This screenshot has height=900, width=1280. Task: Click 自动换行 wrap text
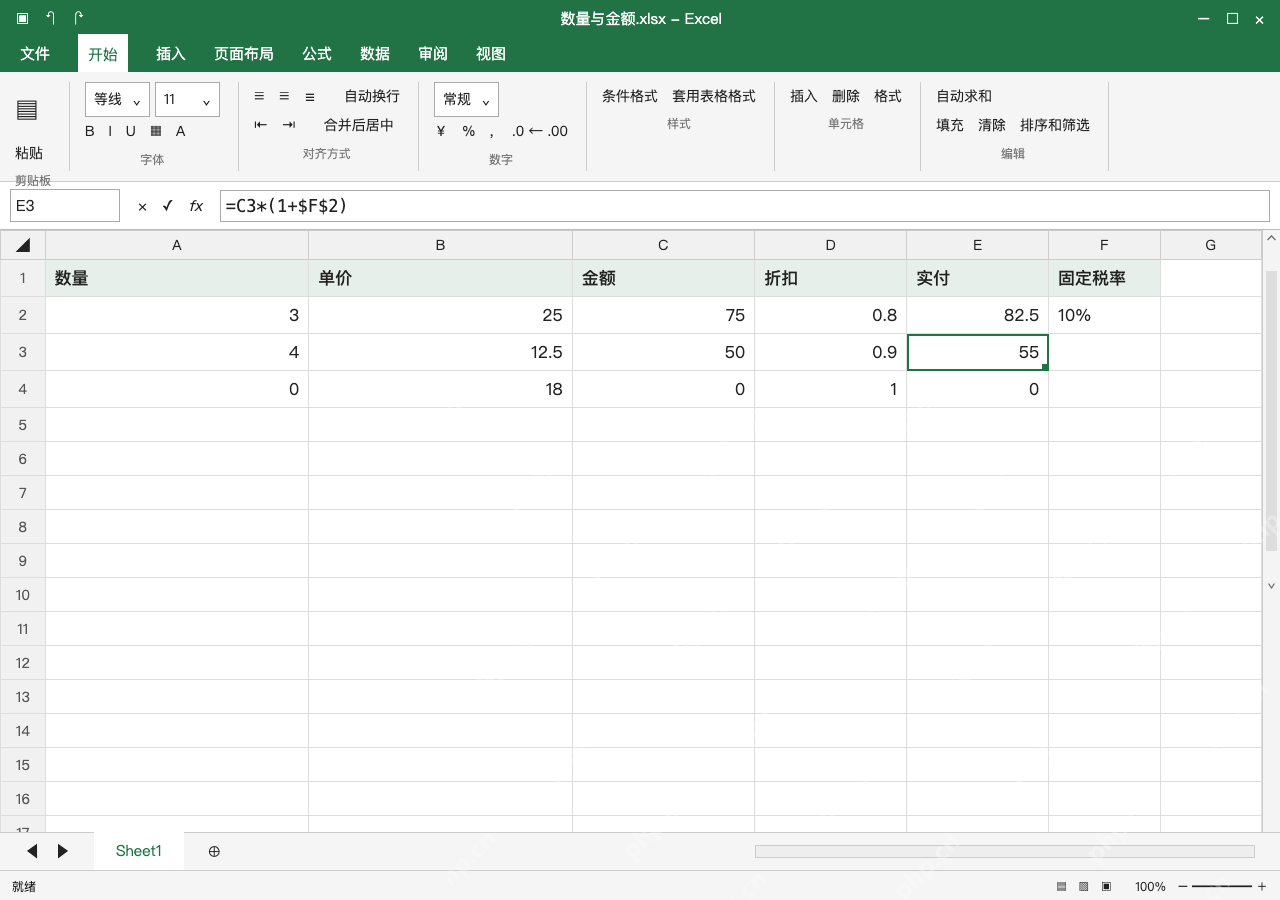tap(372, 96)
